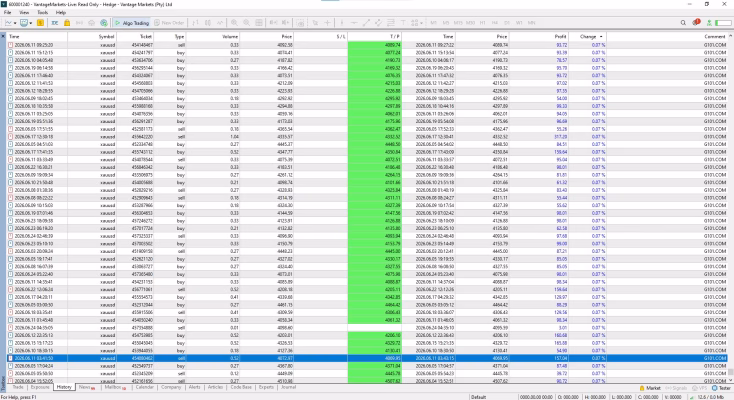The height and width of the screenshot is (400, 734).
Task: Open a new chart window icon
Action: (8, 22)
